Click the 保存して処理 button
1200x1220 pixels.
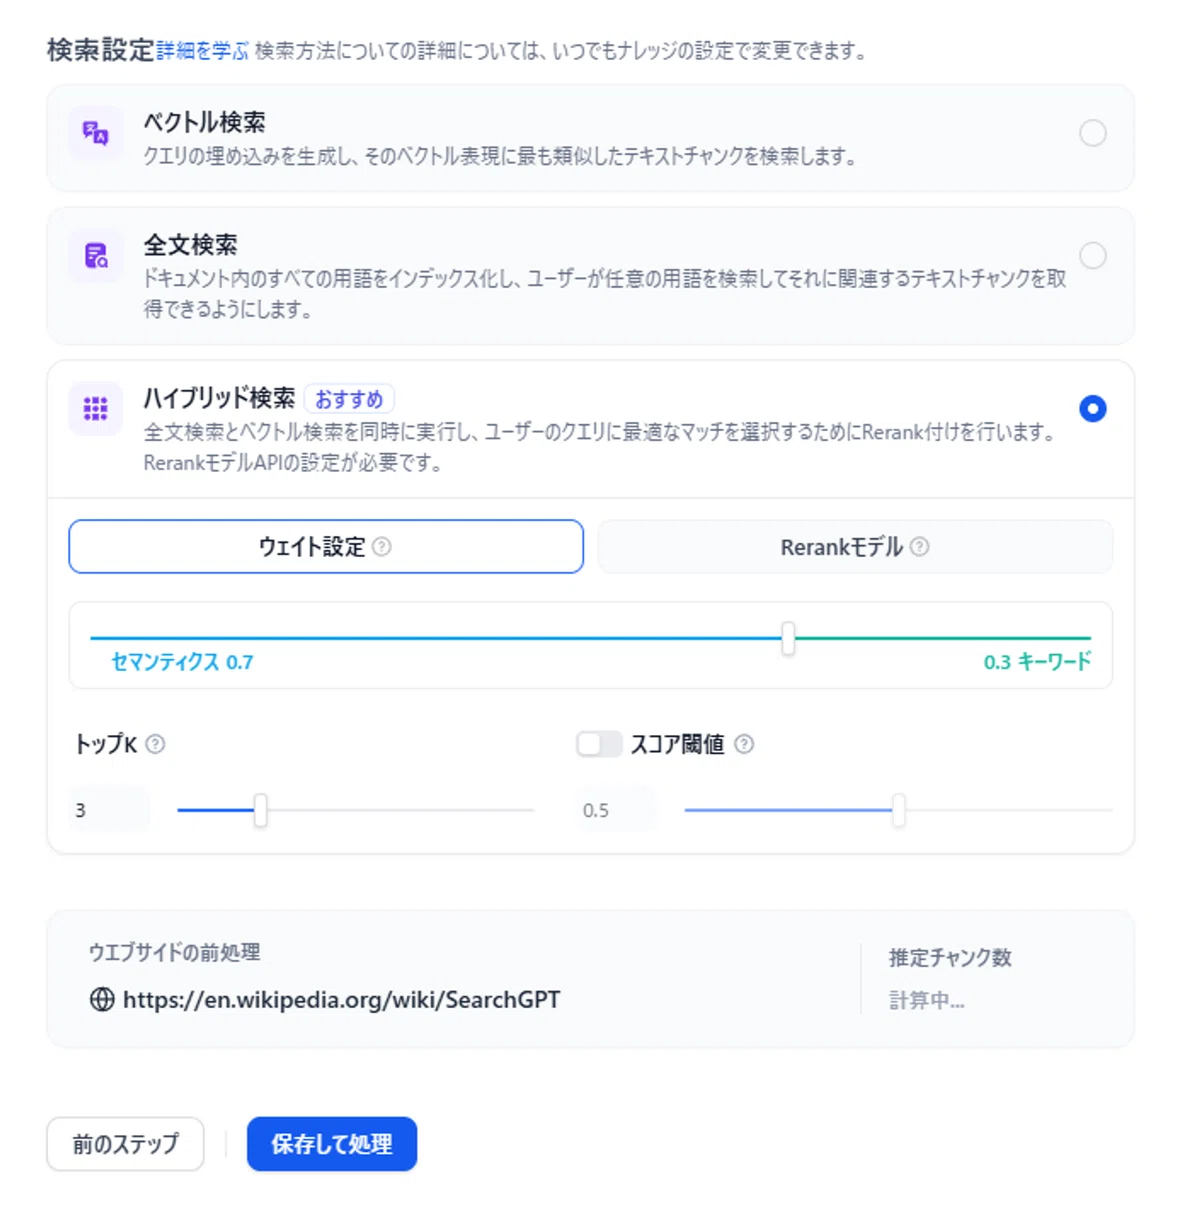332,1144
